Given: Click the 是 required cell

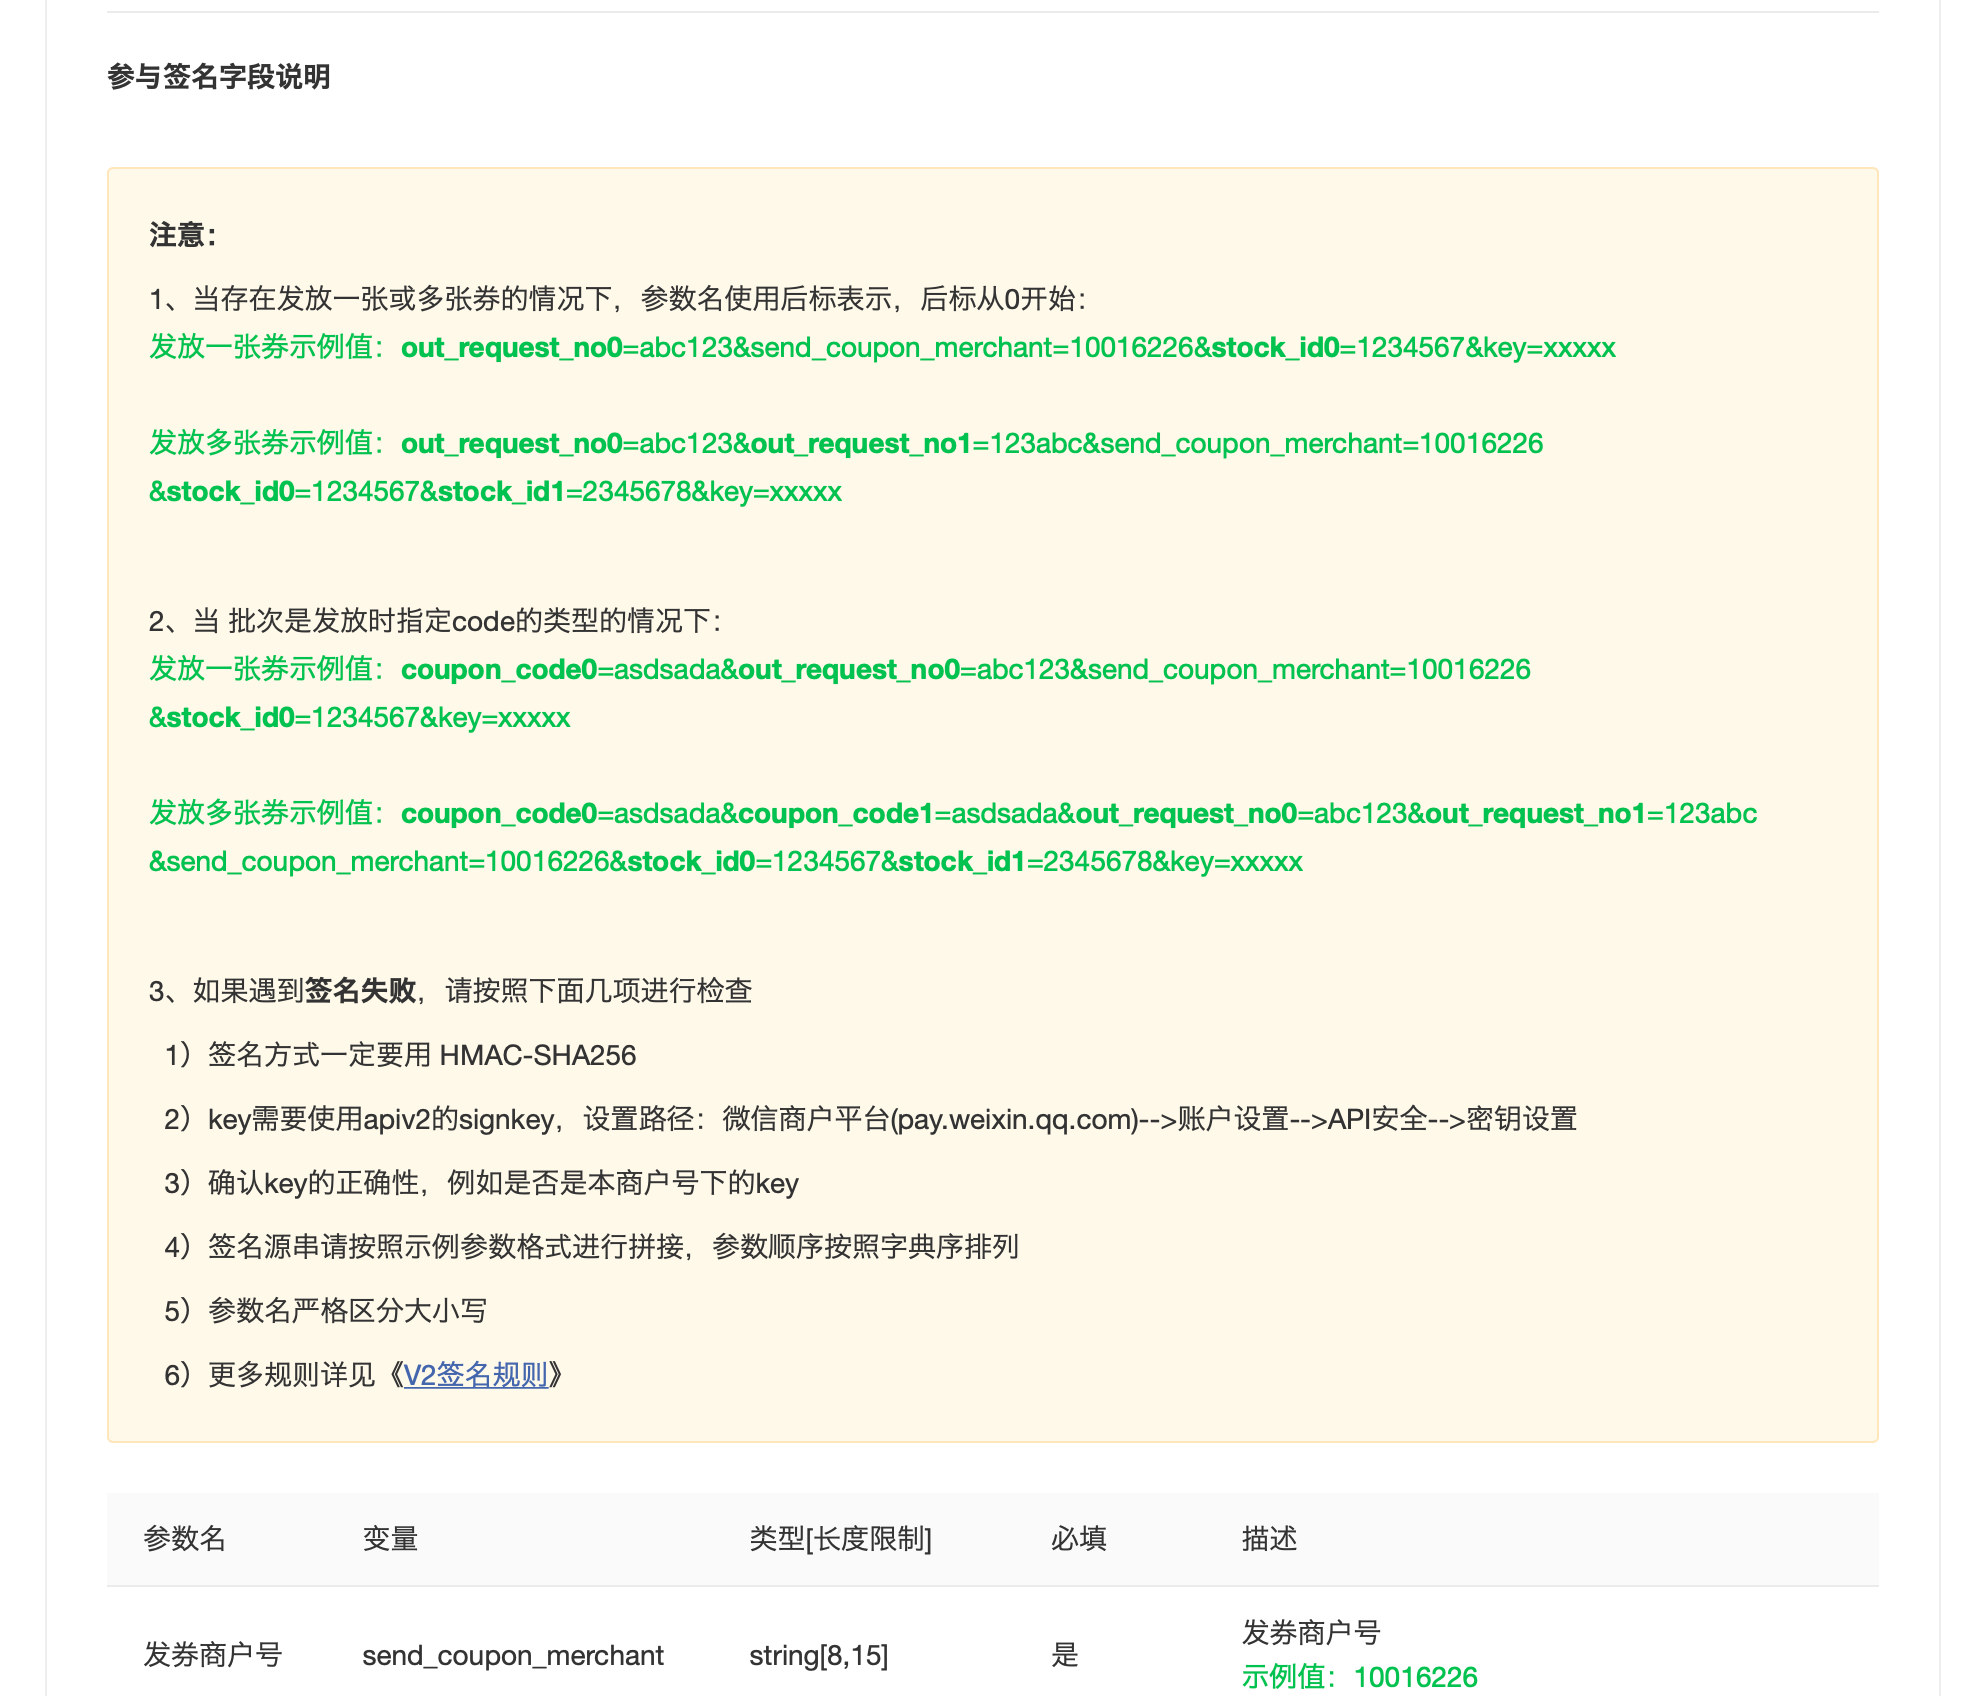Looking at the screenshot, I should click(x=1065, y=1655).
